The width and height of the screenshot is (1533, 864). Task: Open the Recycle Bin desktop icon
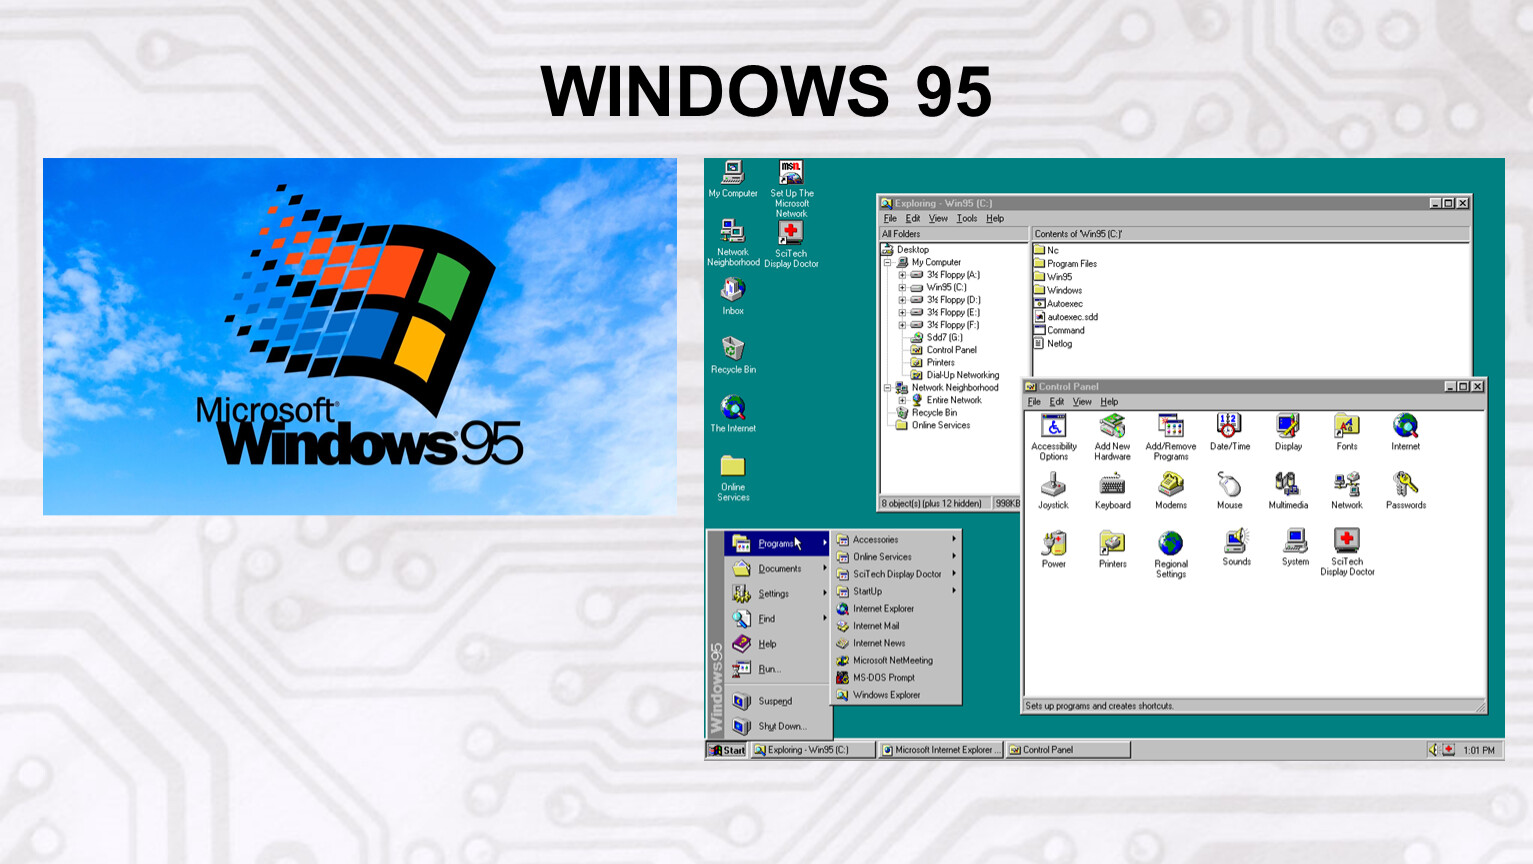pos(733,350)
